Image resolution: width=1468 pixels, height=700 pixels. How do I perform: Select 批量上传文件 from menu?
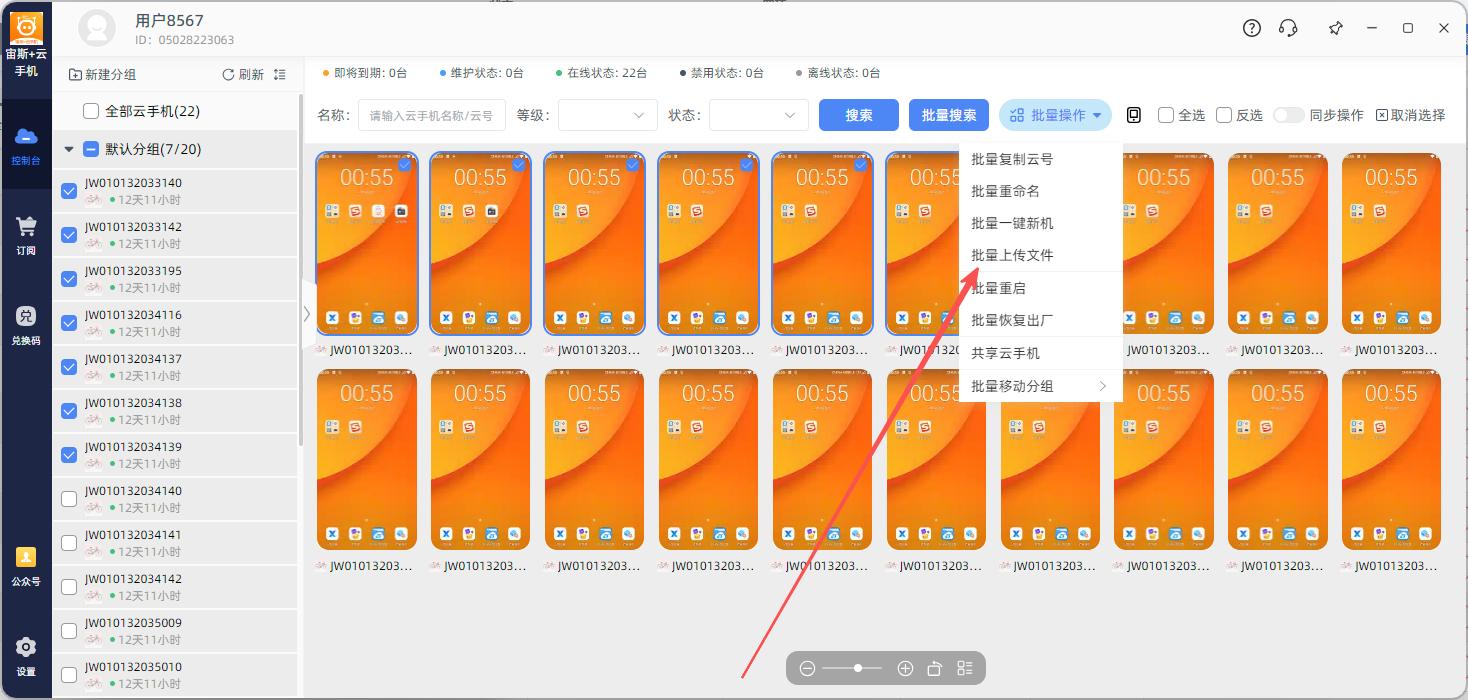(x=1040, y=255)
